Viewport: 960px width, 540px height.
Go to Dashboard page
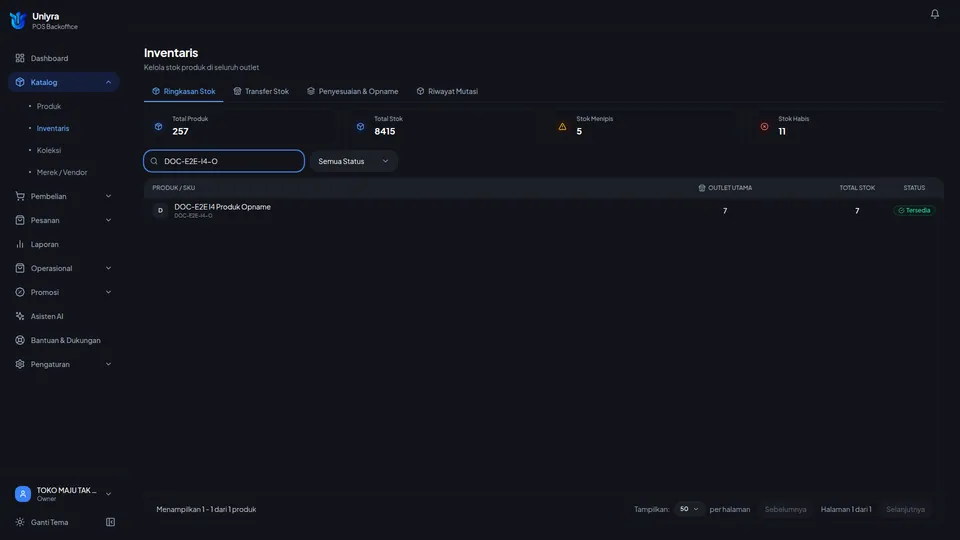(x=64, y=58)
